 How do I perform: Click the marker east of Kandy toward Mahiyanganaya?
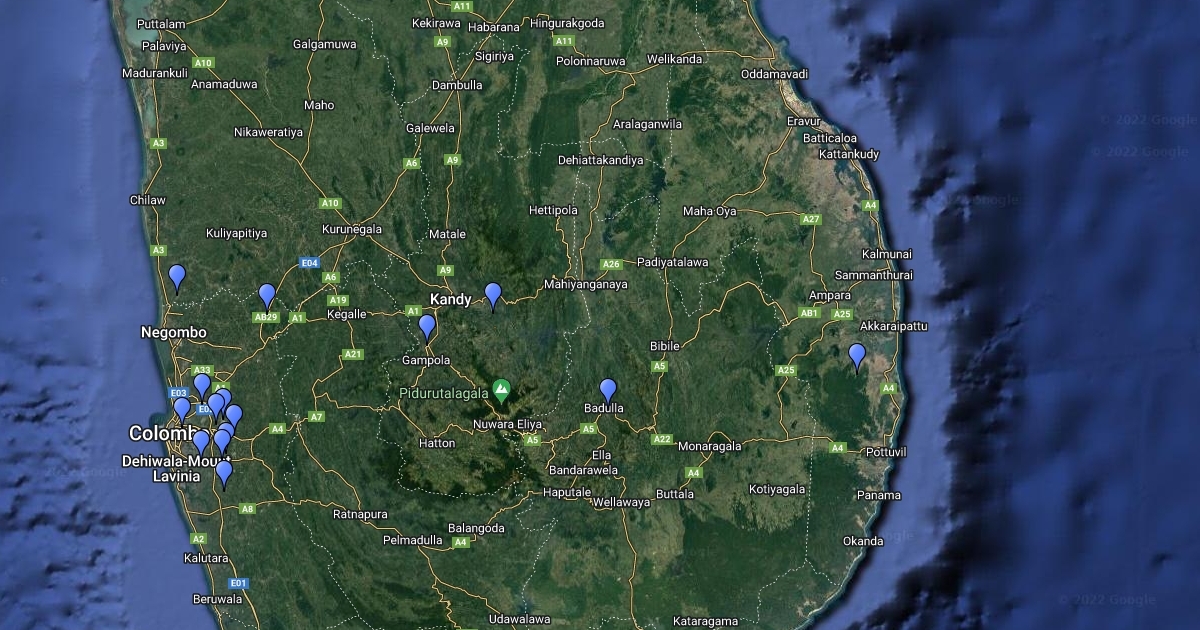click(493, 294)
